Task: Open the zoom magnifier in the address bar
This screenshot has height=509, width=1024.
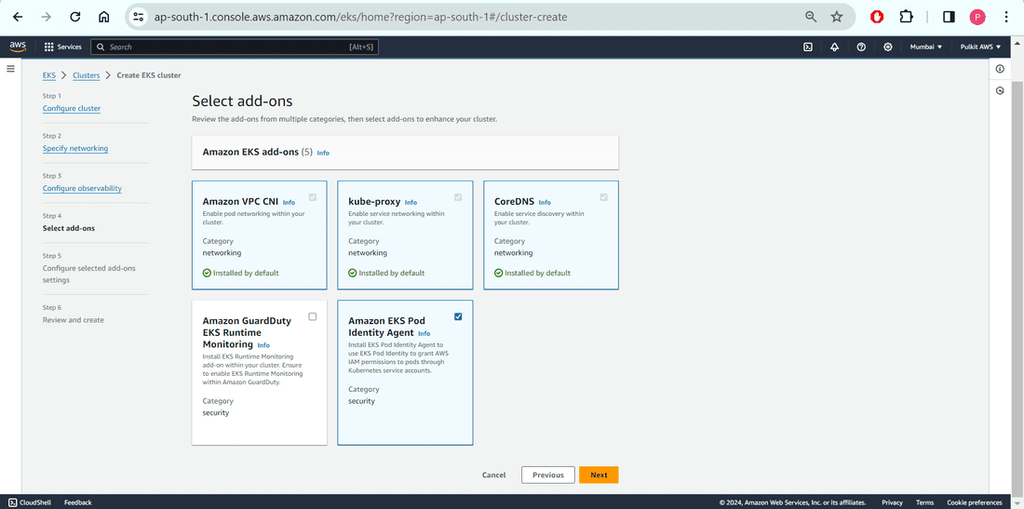Action: point(810,17)
